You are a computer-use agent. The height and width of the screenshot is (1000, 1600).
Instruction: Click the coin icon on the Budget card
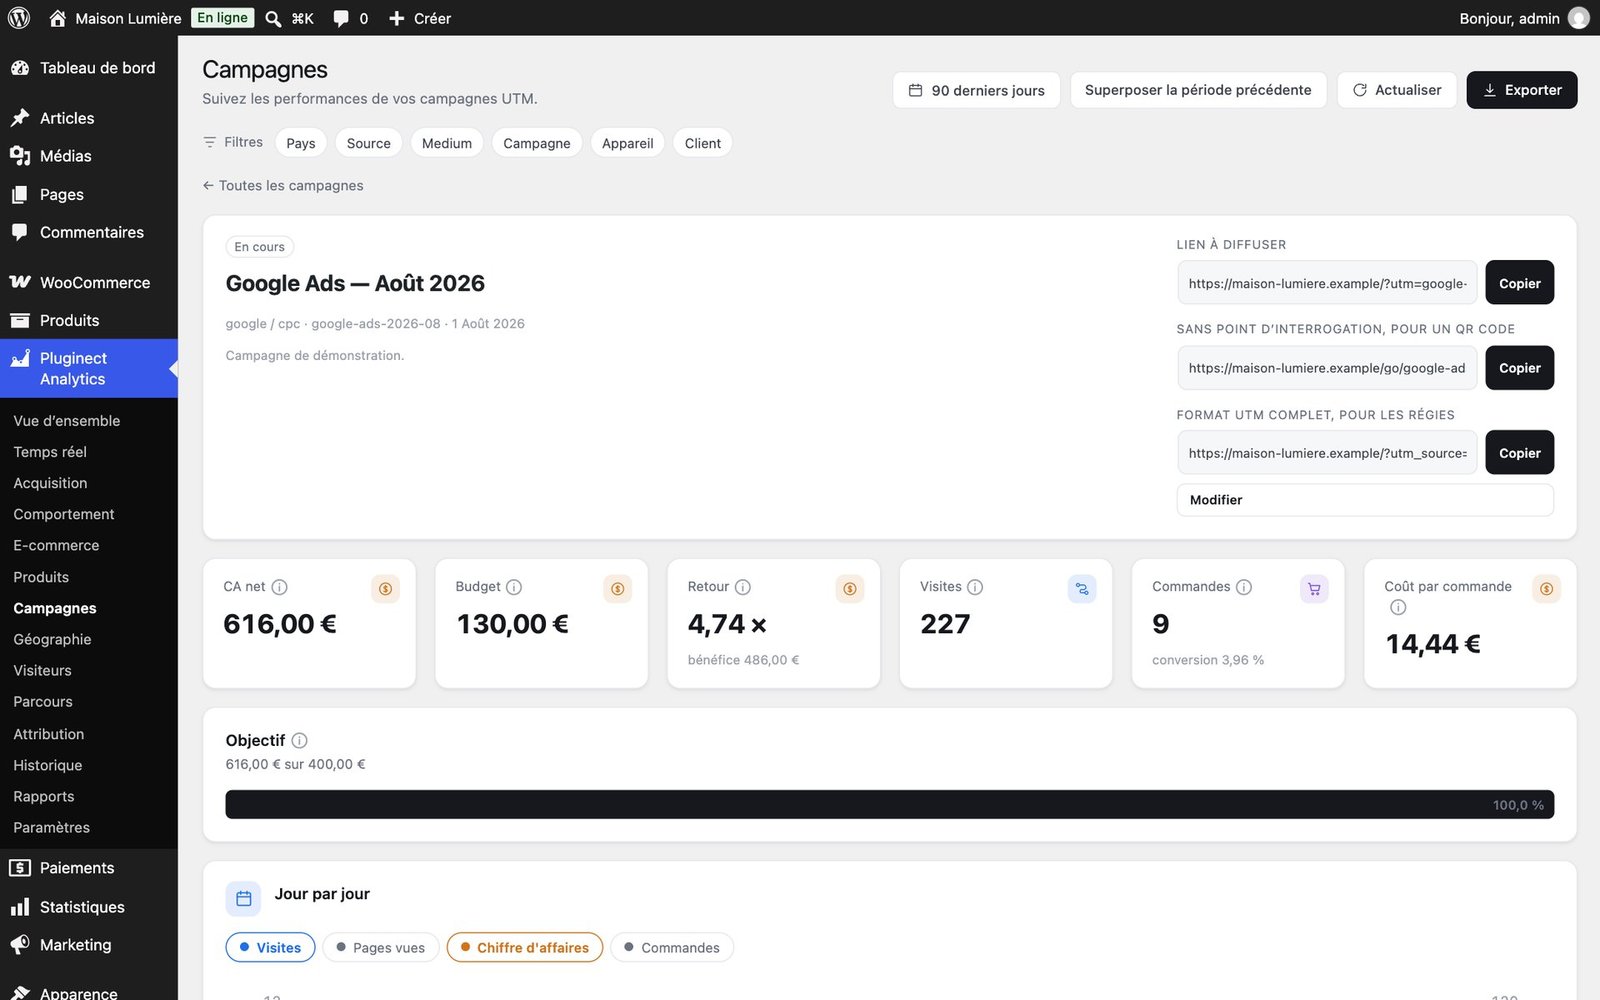click(618, 589)
